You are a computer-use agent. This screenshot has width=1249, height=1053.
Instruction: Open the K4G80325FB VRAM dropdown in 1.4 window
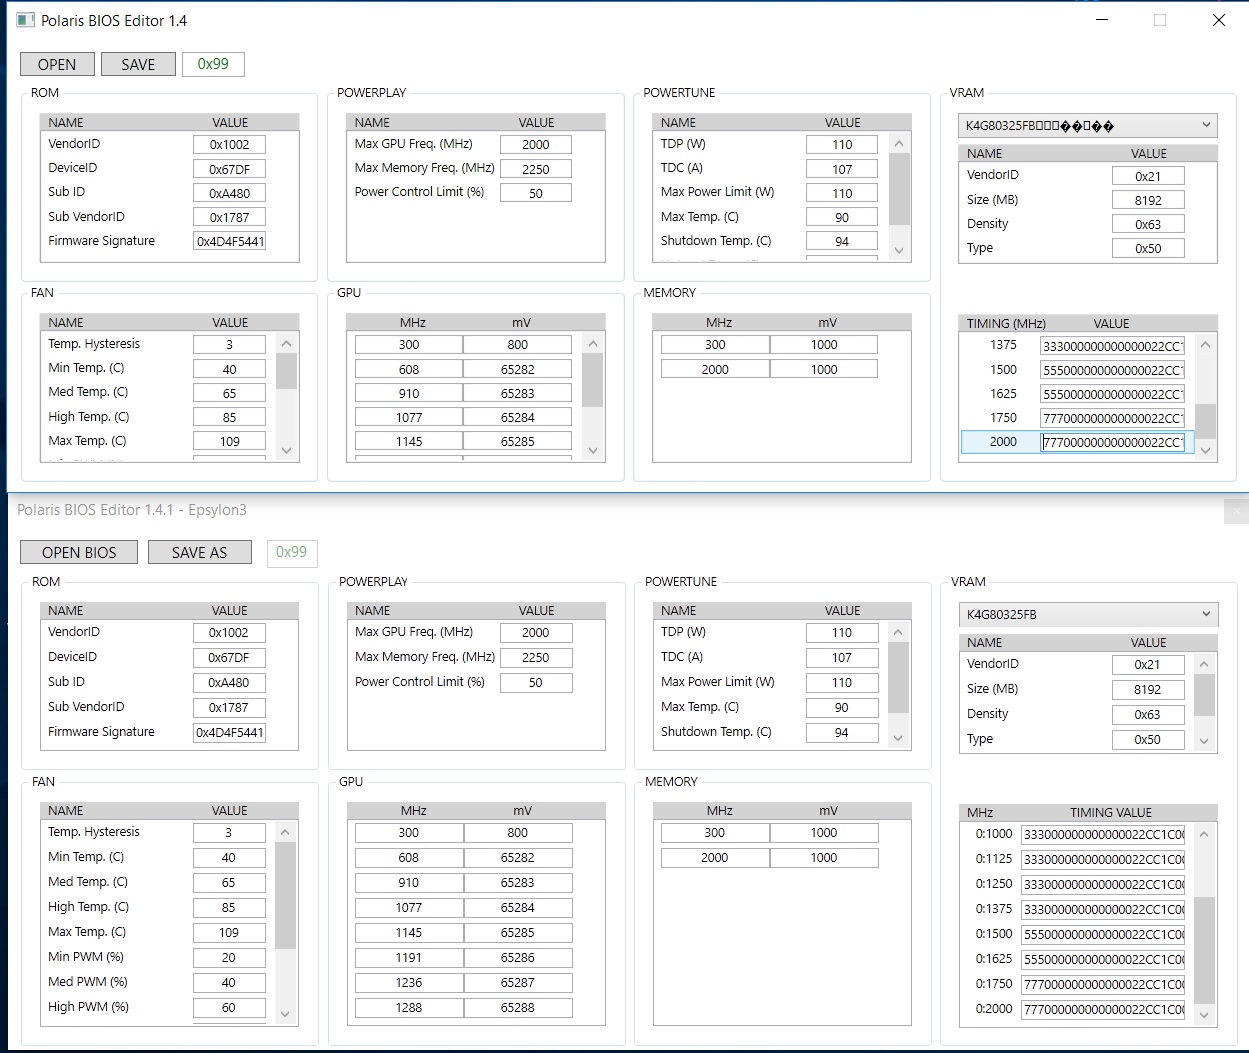point(1087,126)
